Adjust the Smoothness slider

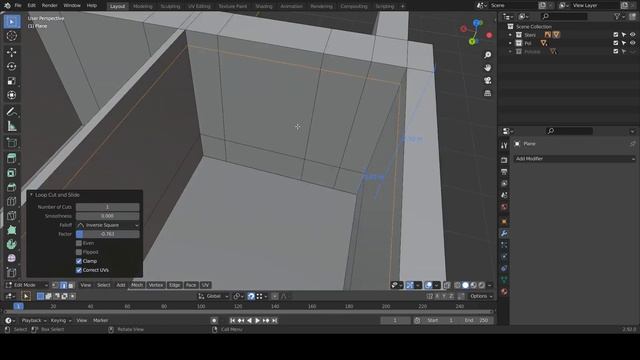pyautogui.click(x=108, y=216)
